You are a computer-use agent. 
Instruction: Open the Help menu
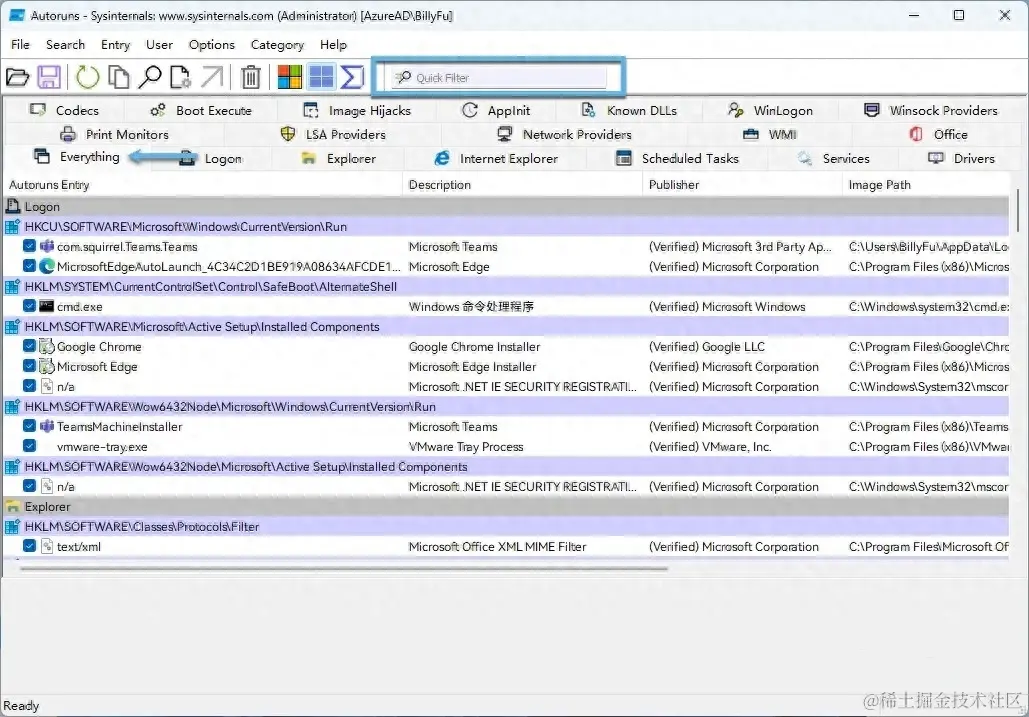click(x=333, y=45)
